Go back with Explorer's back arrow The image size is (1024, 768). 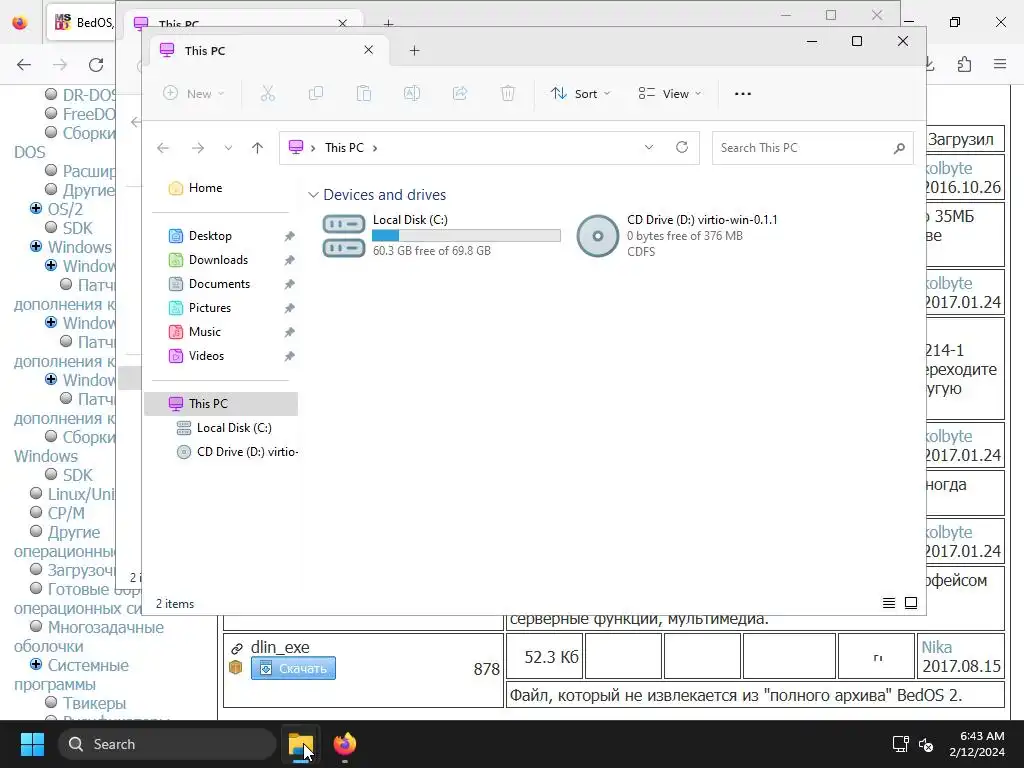pos(163,148)
